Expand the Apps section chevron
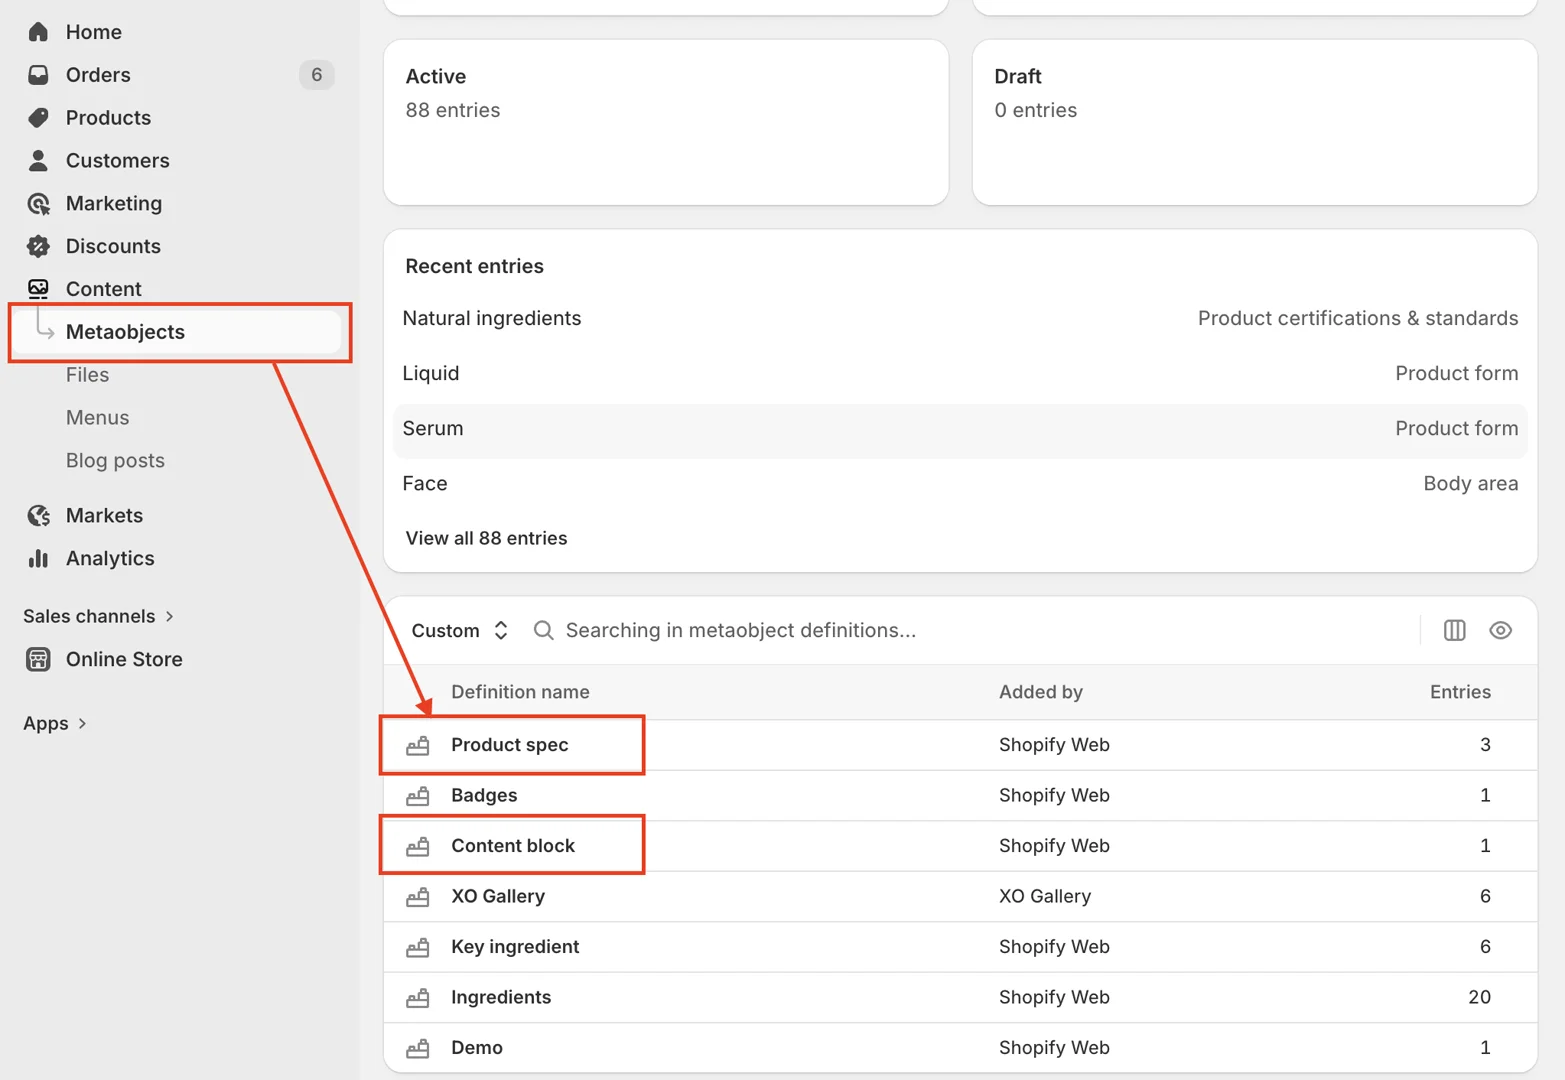 click(82, 723)
